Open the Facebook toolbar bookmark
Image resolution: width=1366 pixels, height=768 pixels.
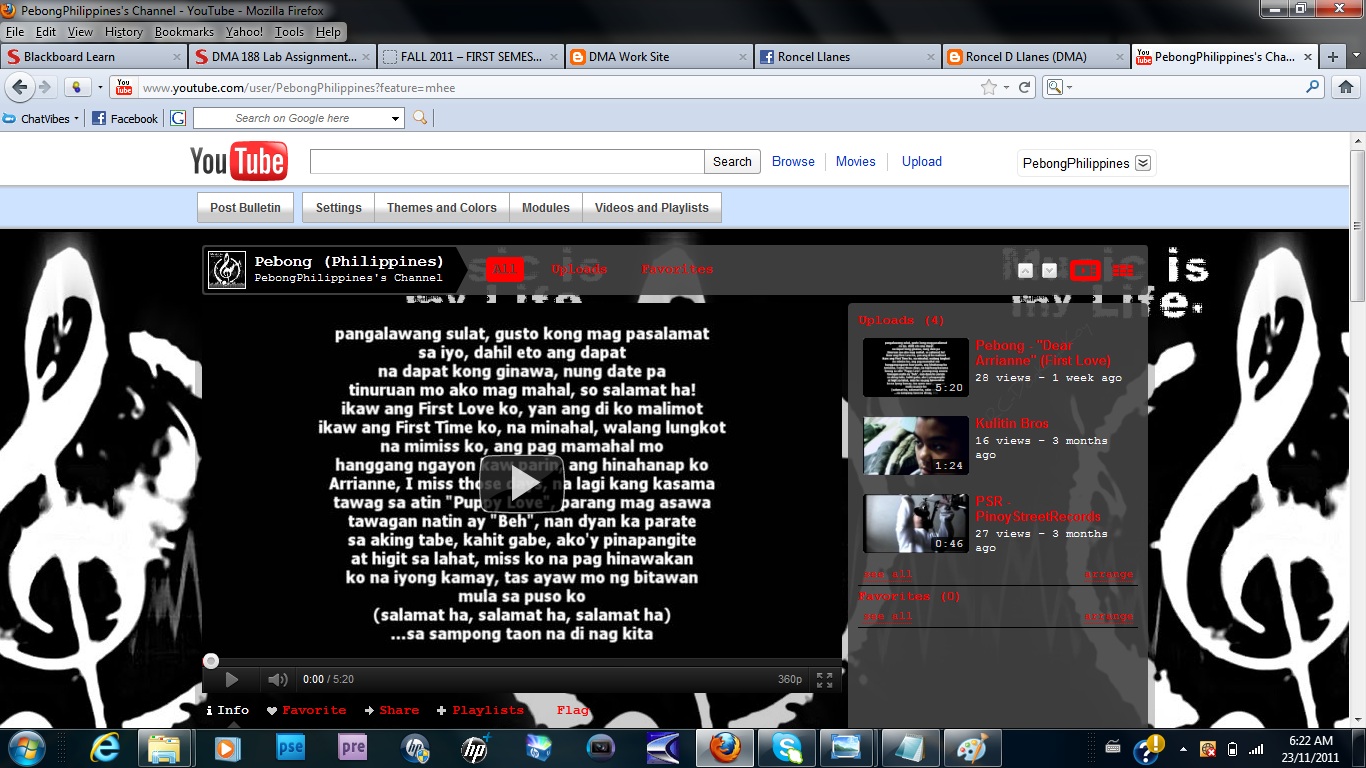tap(125, 118)
